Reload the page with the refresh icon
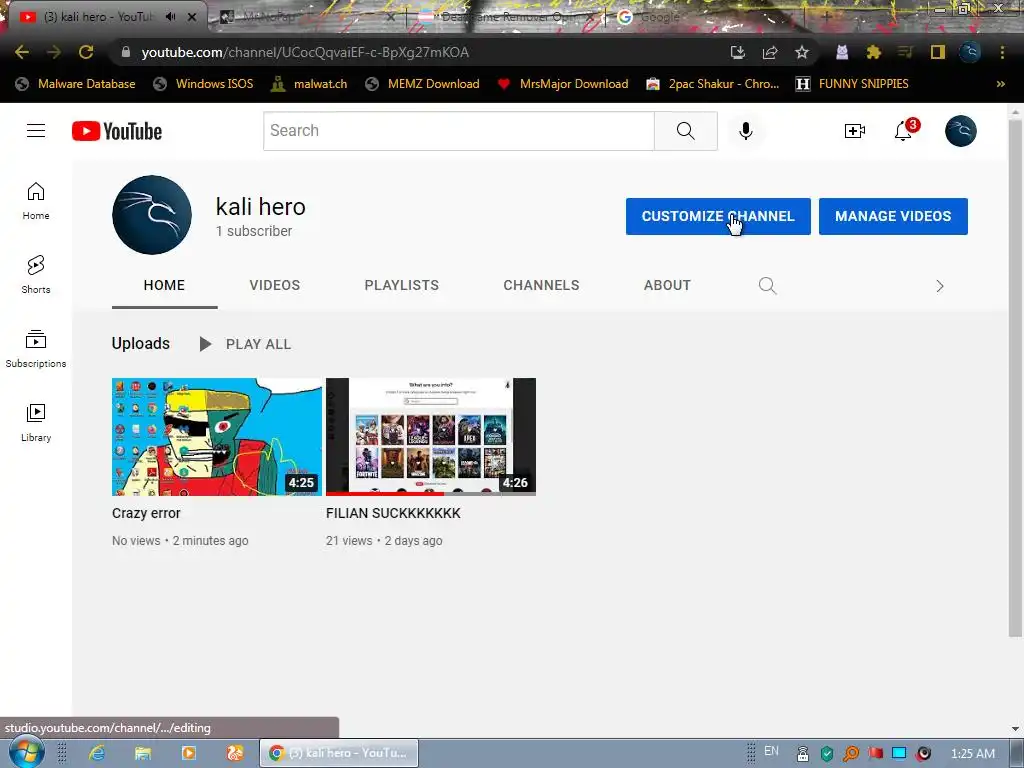The height and width of the screenshot is (768, 1024). coord(86,52)
